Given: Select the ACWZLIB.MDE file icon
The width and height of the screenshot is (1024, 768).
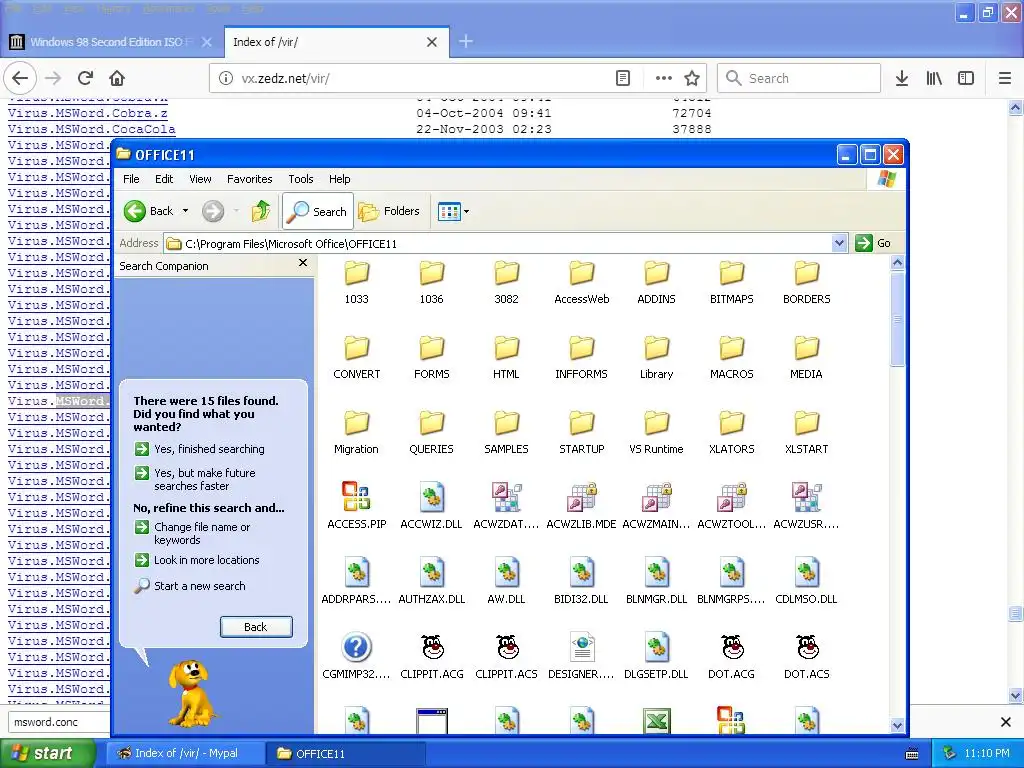Looking at the screenshot, I should pos(581,497).
